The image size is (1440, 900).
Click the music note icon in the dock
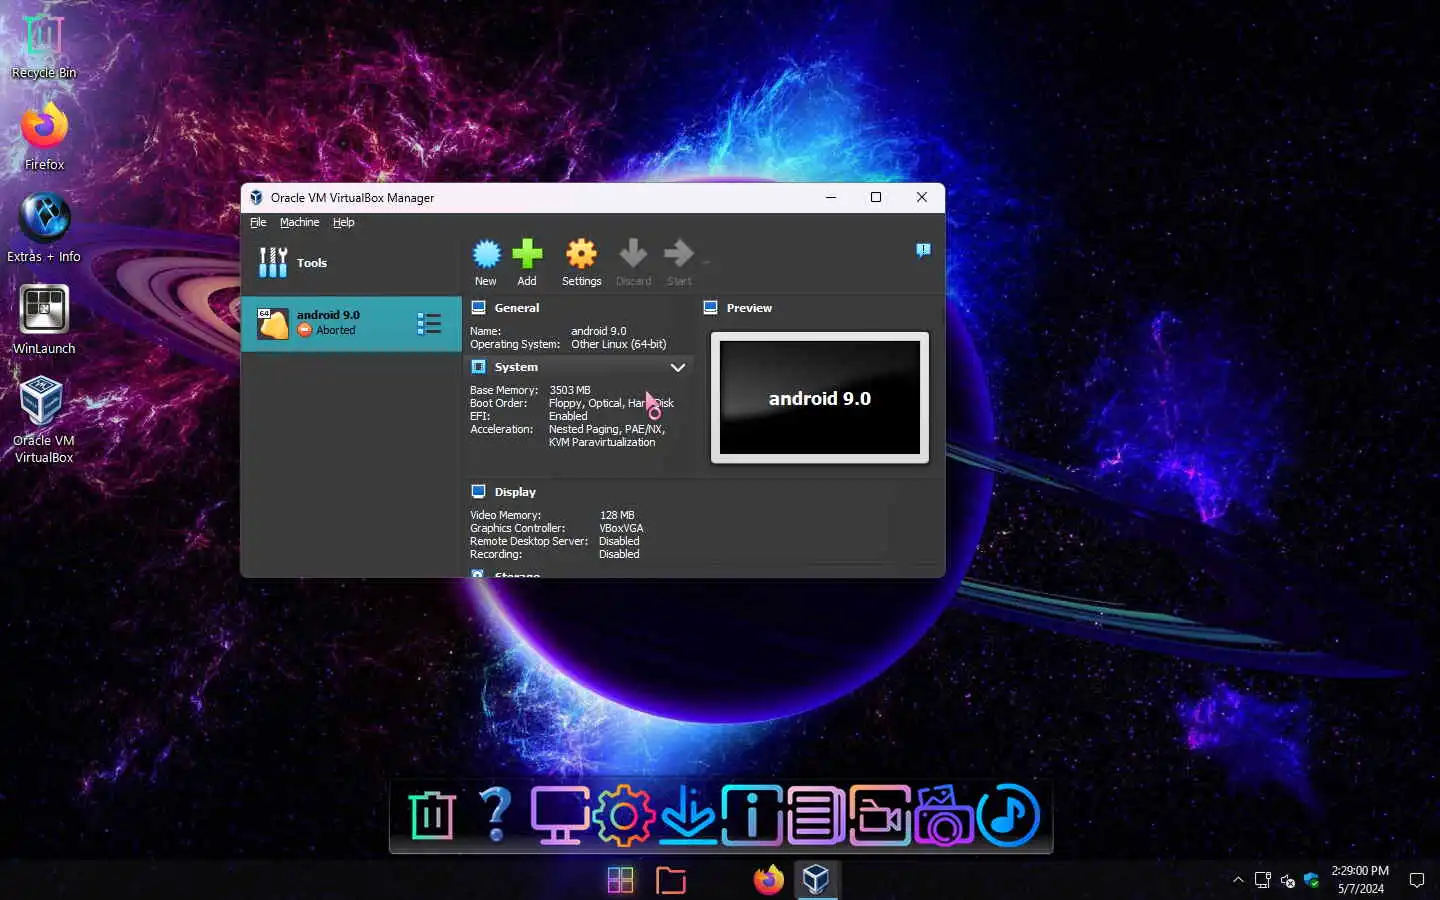(1008, 815)
